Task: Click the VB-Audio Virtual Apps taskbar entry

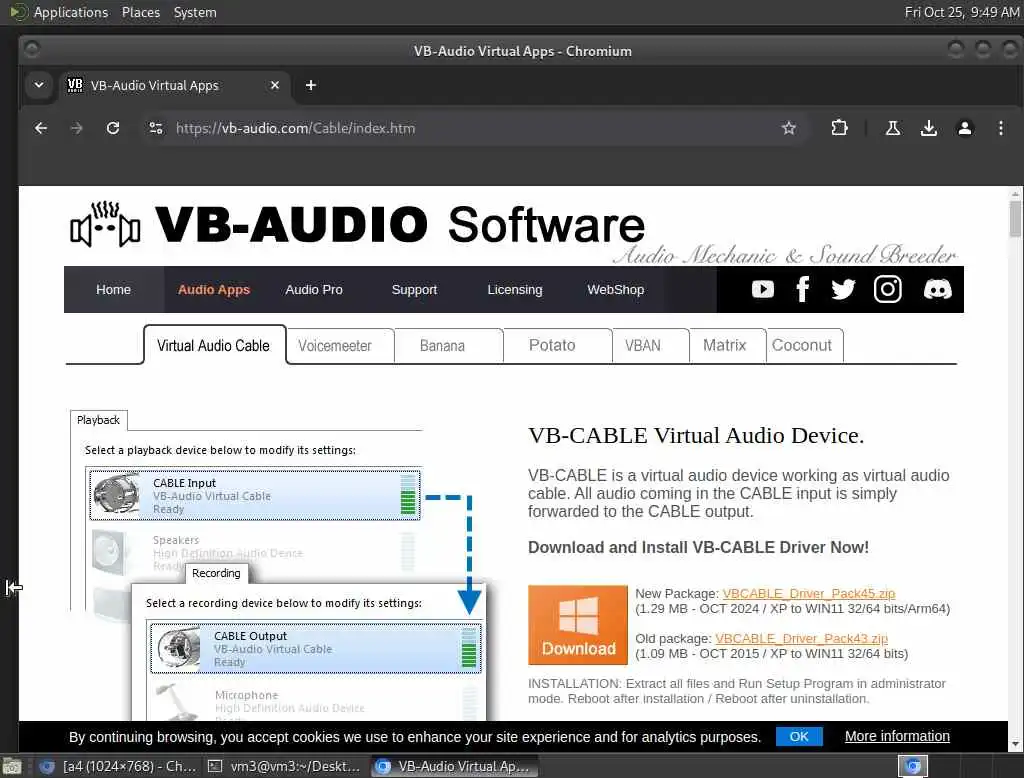Action: 455,766
